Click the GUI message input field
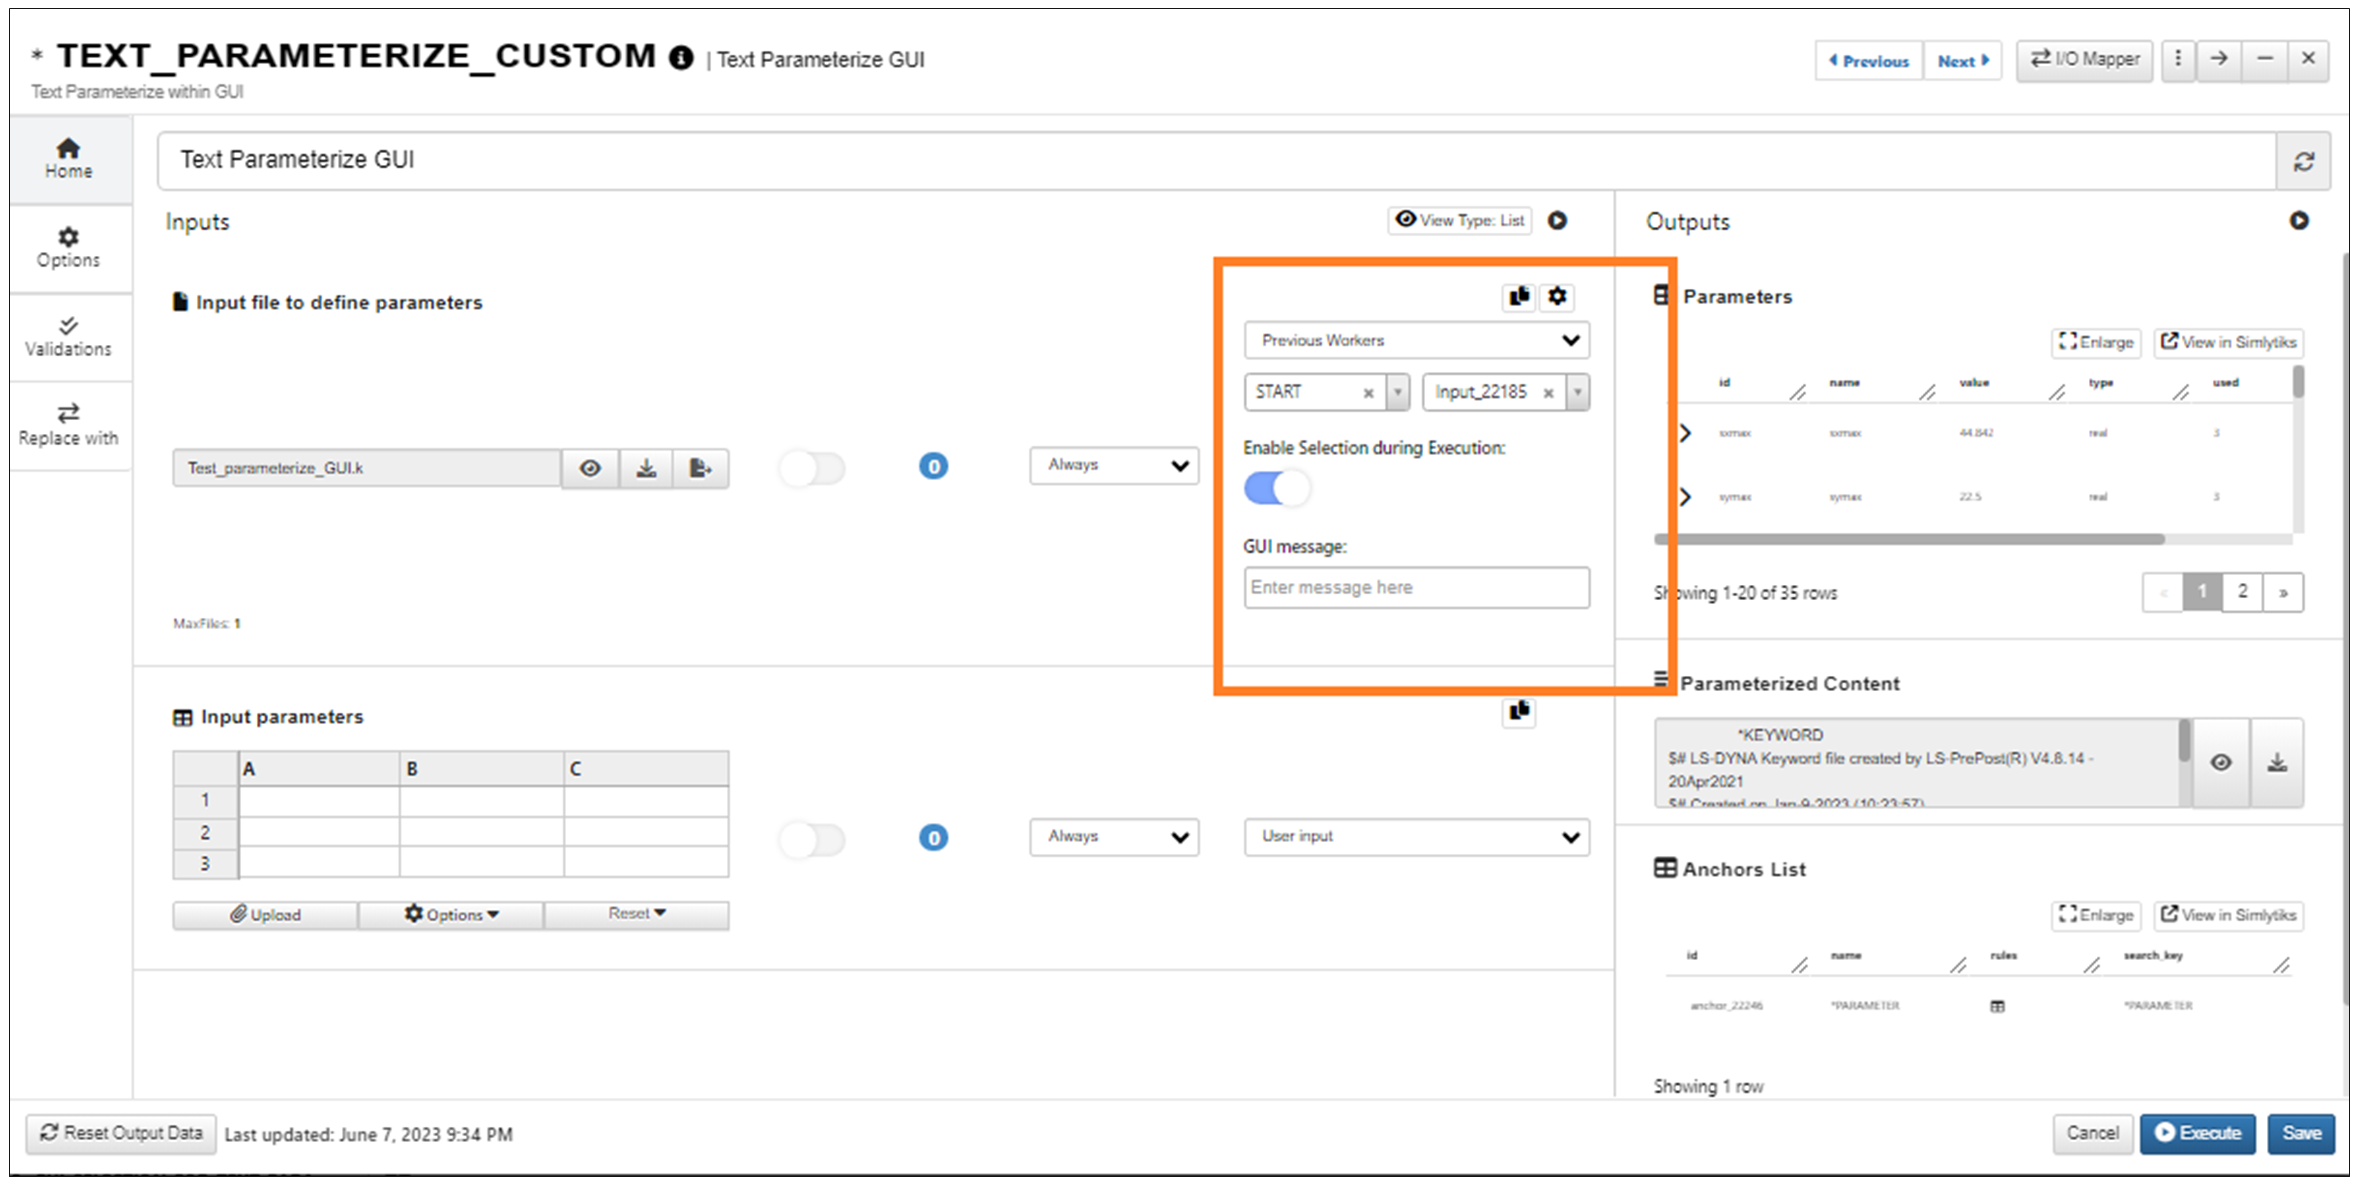Viewport: 2369px width, 1185px height. 1416,588
